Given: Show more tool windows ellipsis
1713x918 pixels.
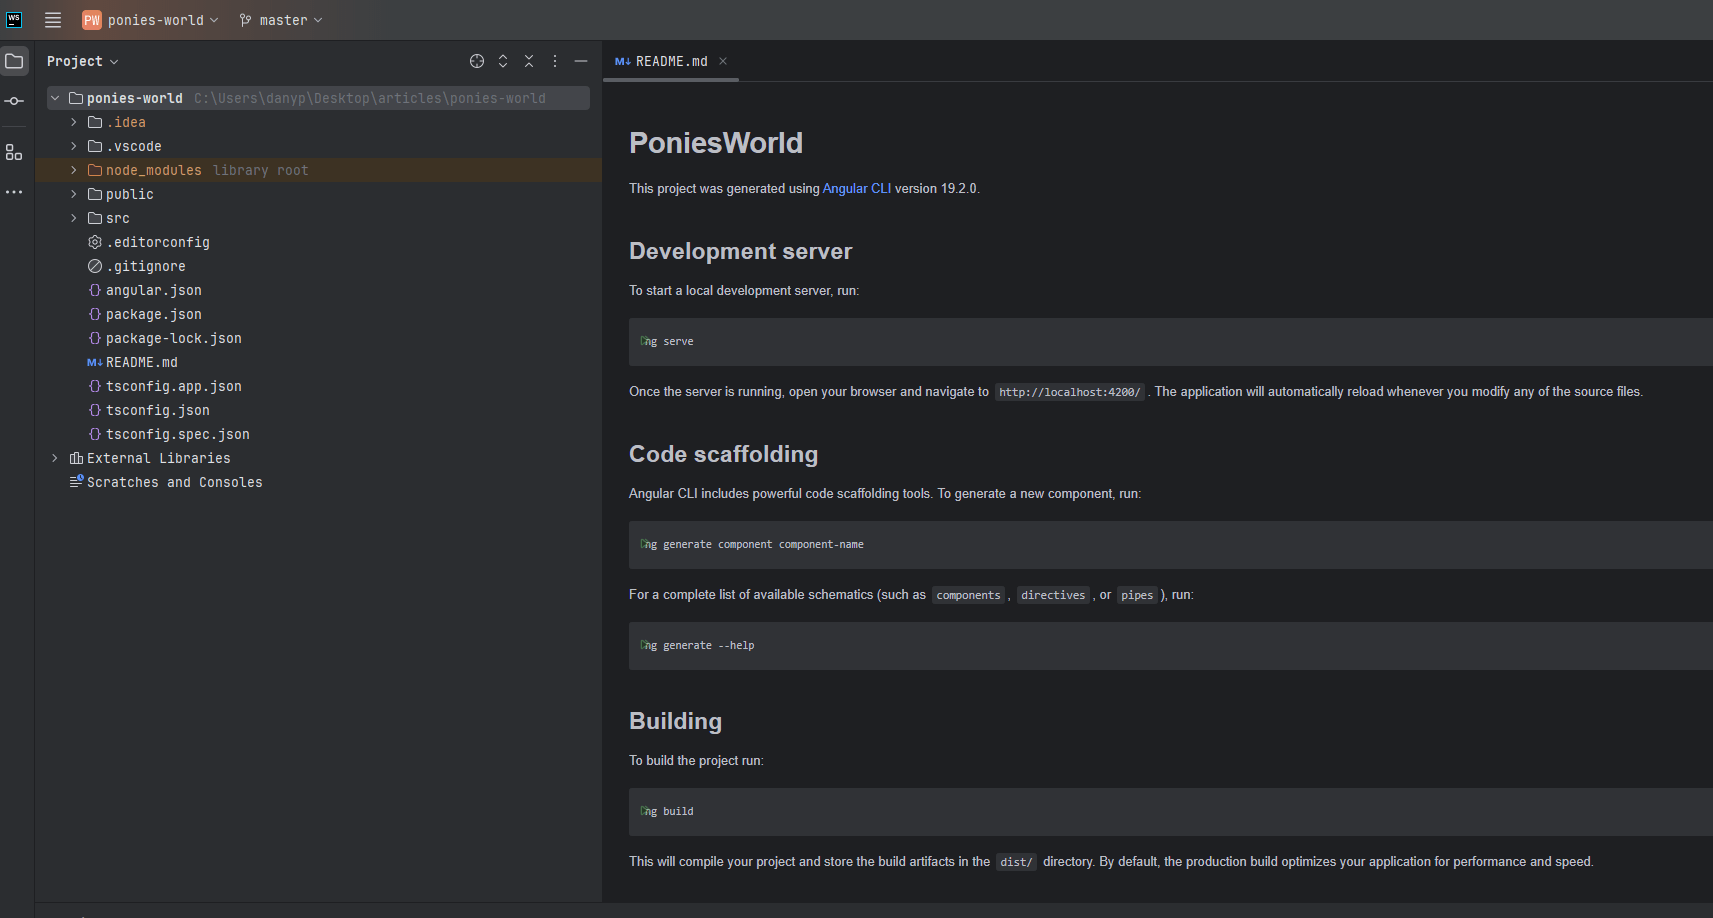Looking at the screenshot, I should click(x=14, y=192).
